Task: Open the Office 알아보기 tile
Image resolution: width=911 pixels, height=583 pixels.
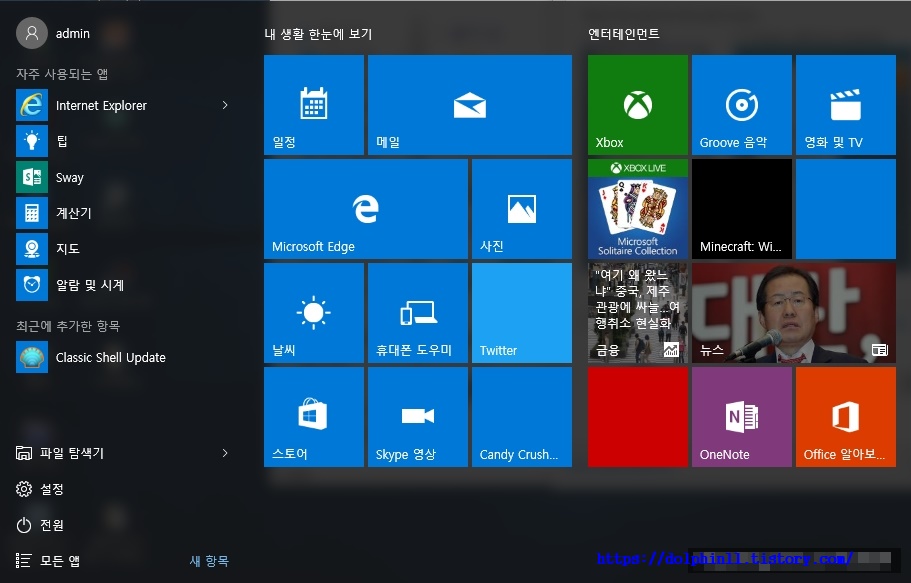Action: point(846,417)
